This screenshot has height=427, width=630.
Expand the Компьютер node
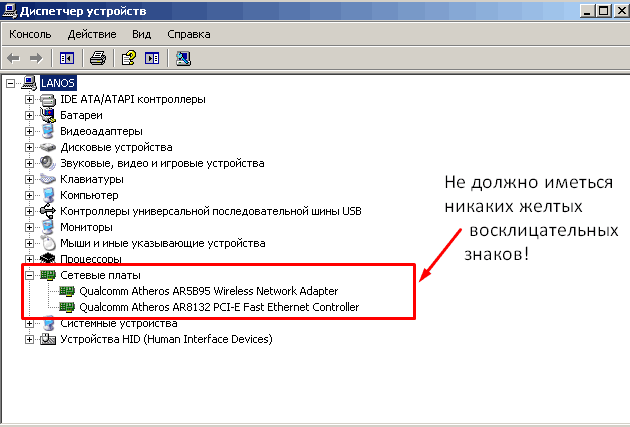[x=29, y=195]
